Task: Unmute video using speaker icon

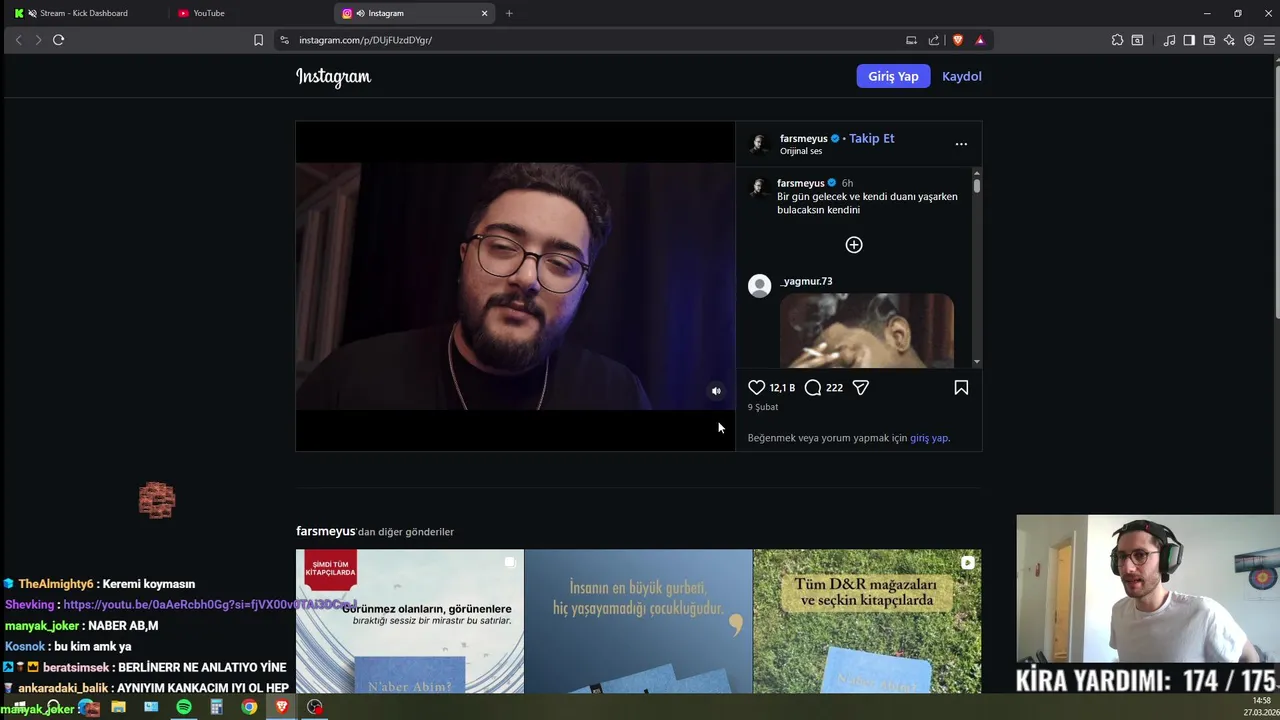Action: [x=716, y=391]
